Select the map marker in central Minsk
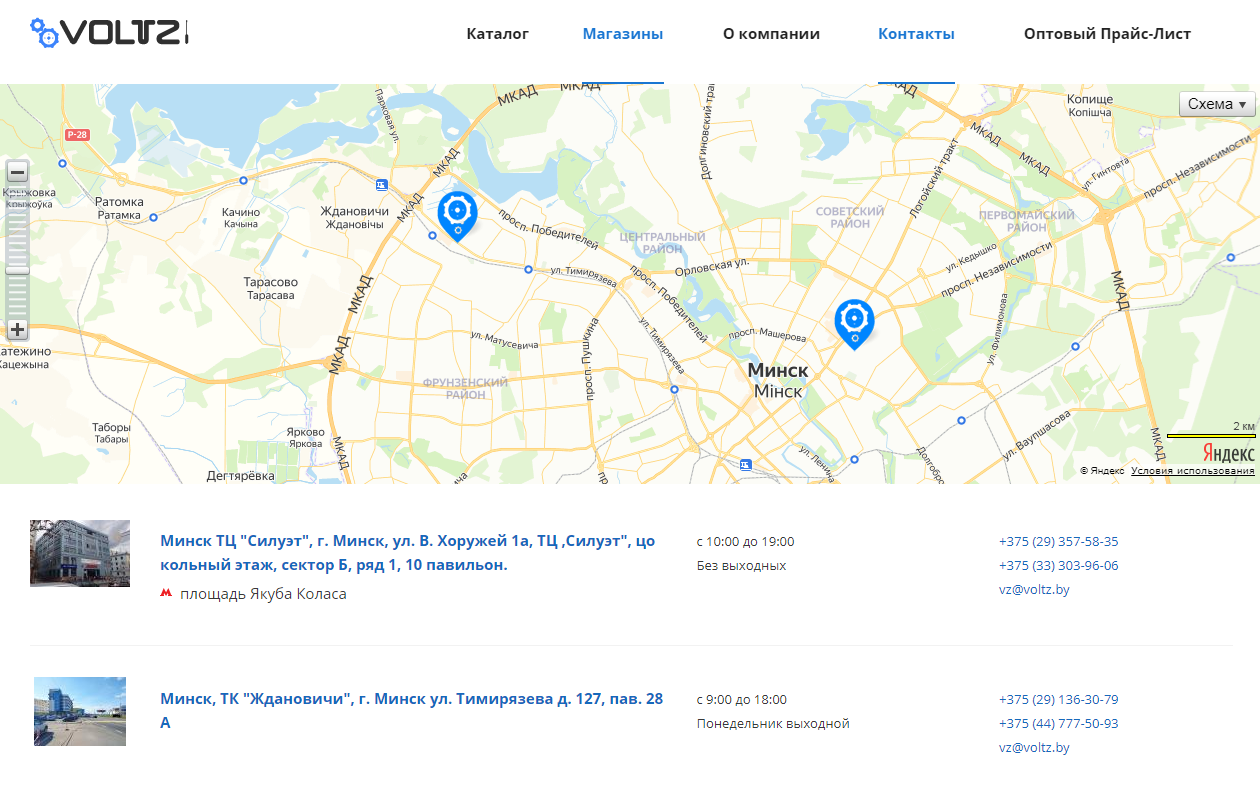Image resolution: width=1260 pixels, height=801 pixels. click(854, 320)
